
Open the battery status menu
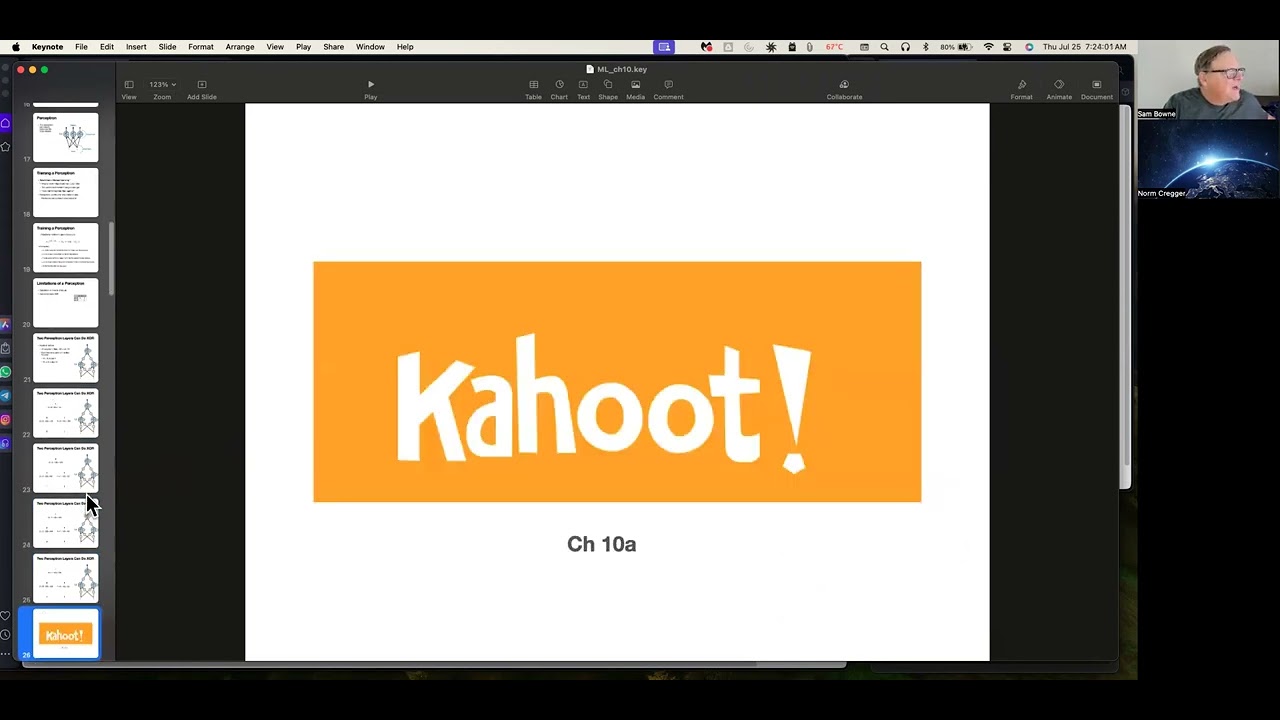coord(956,47)
